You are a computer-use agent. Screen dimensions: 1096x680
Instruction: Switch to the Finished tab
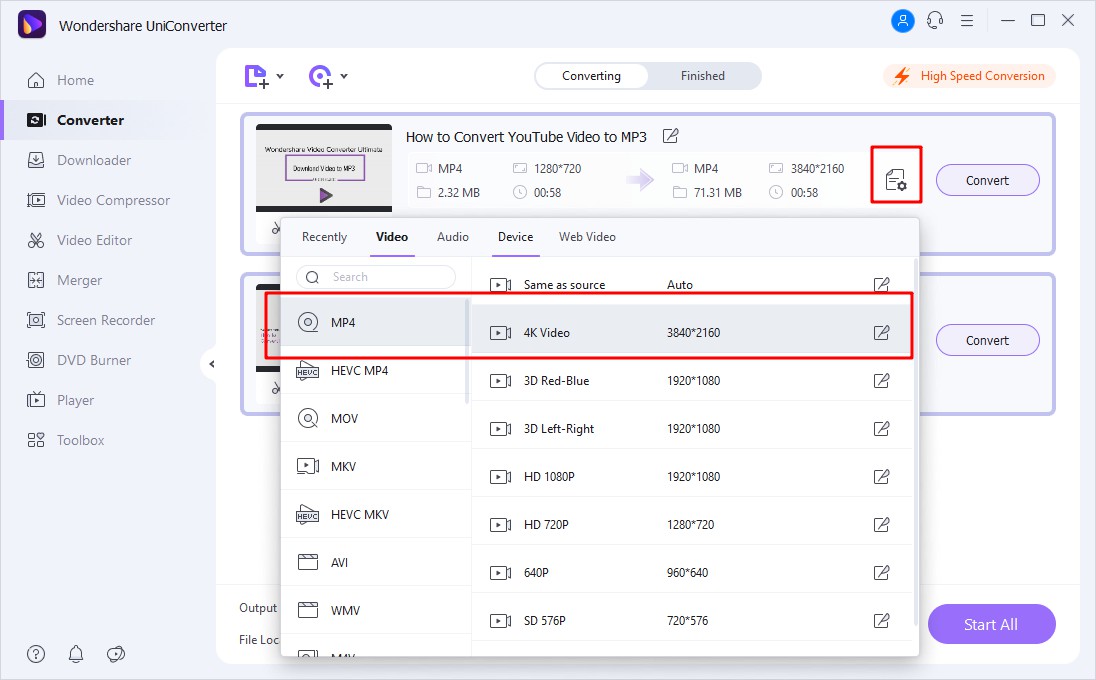tap(702, 75)
